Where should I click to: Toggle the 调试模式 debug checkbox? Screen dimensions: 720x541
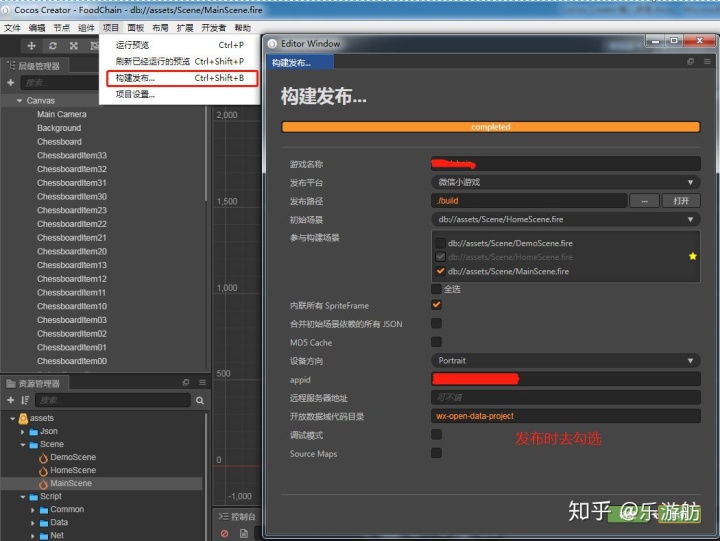(436, 434)
